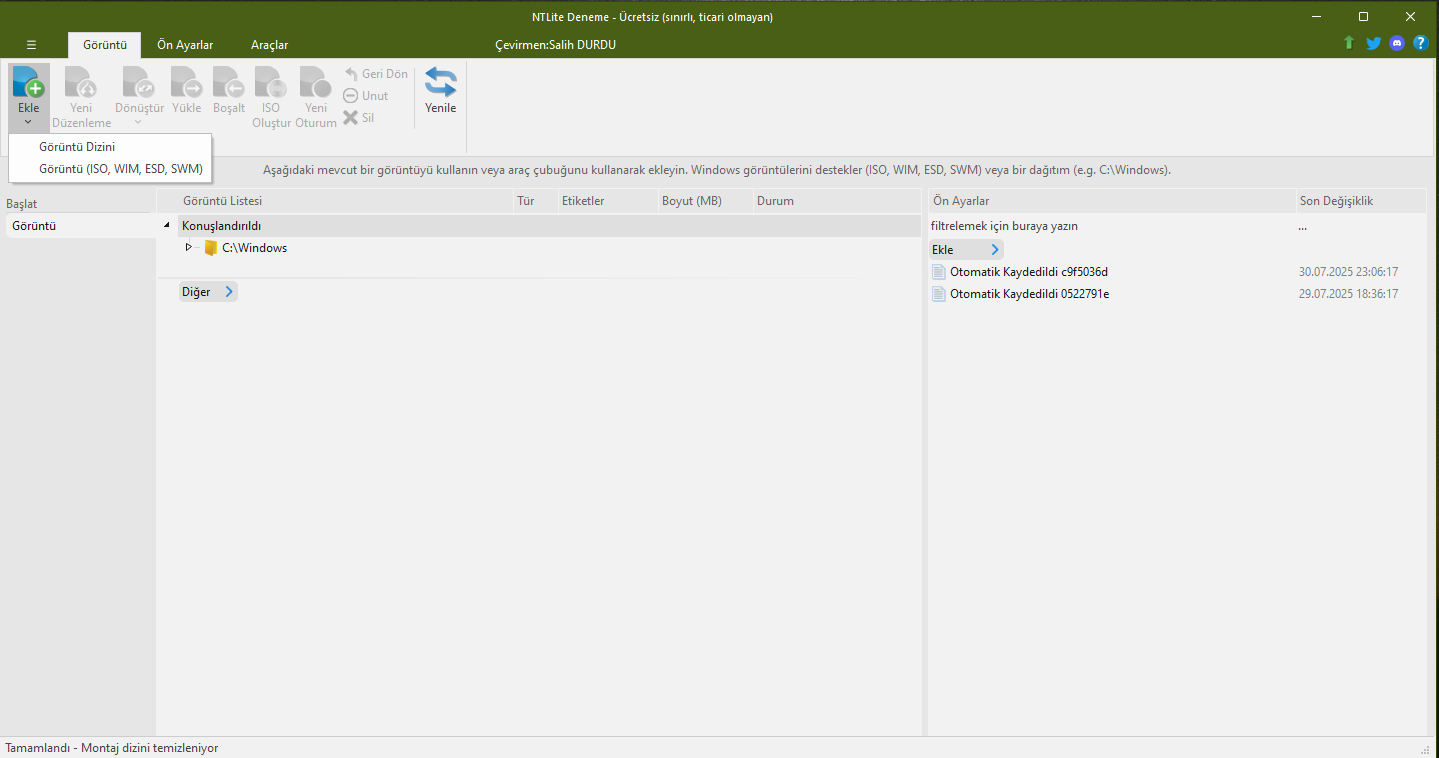Click the status bar Tamamlandı message
The width and height of the screenshot is (1439, 758).
point(111,748)
